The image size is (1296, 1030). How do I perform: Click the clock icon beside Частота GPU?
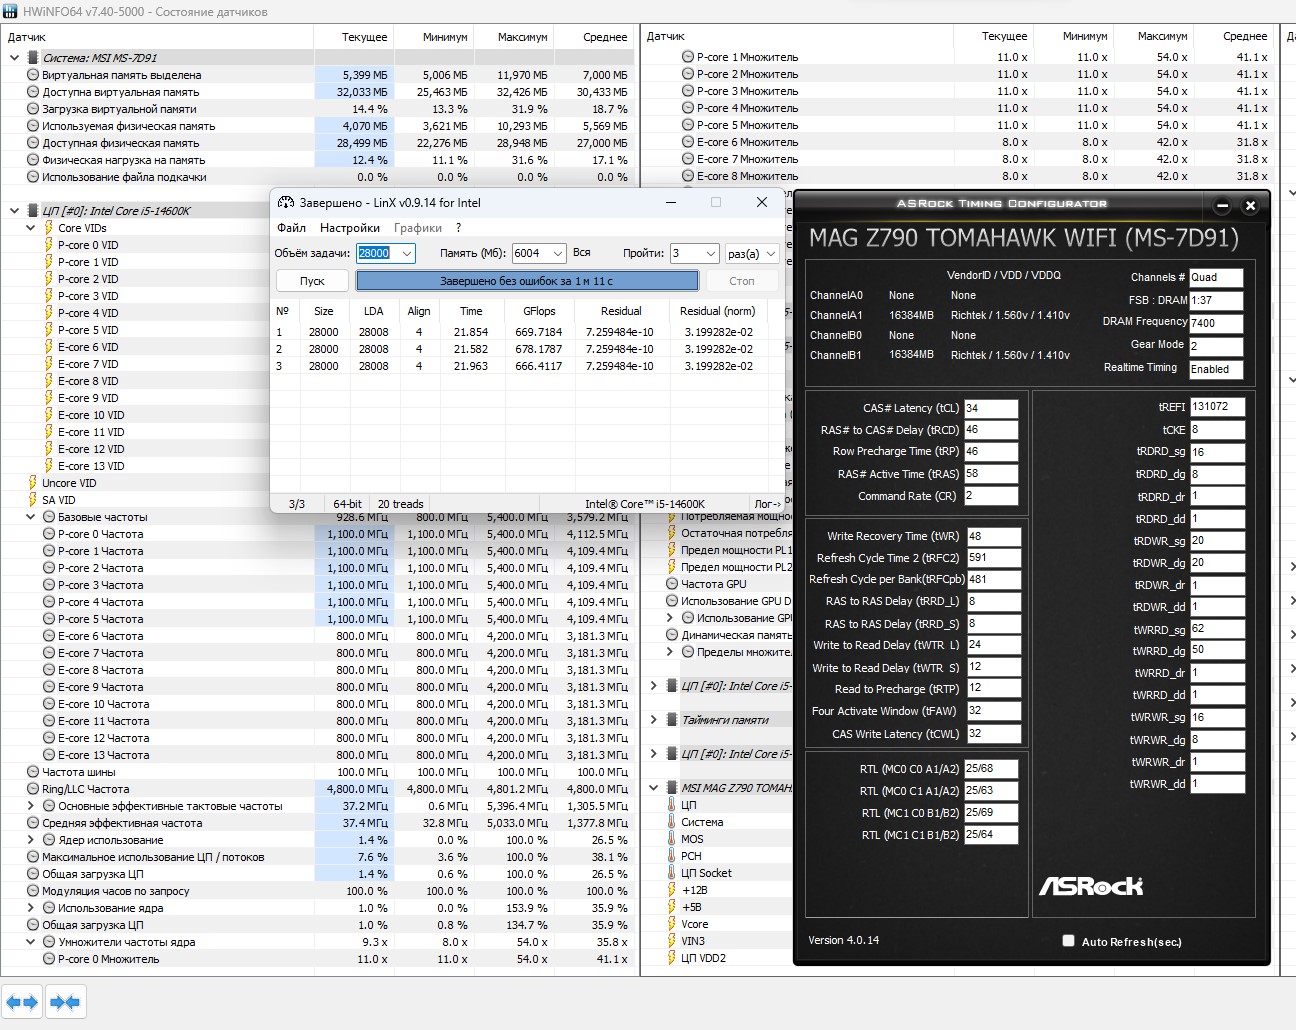pos(672,584)
